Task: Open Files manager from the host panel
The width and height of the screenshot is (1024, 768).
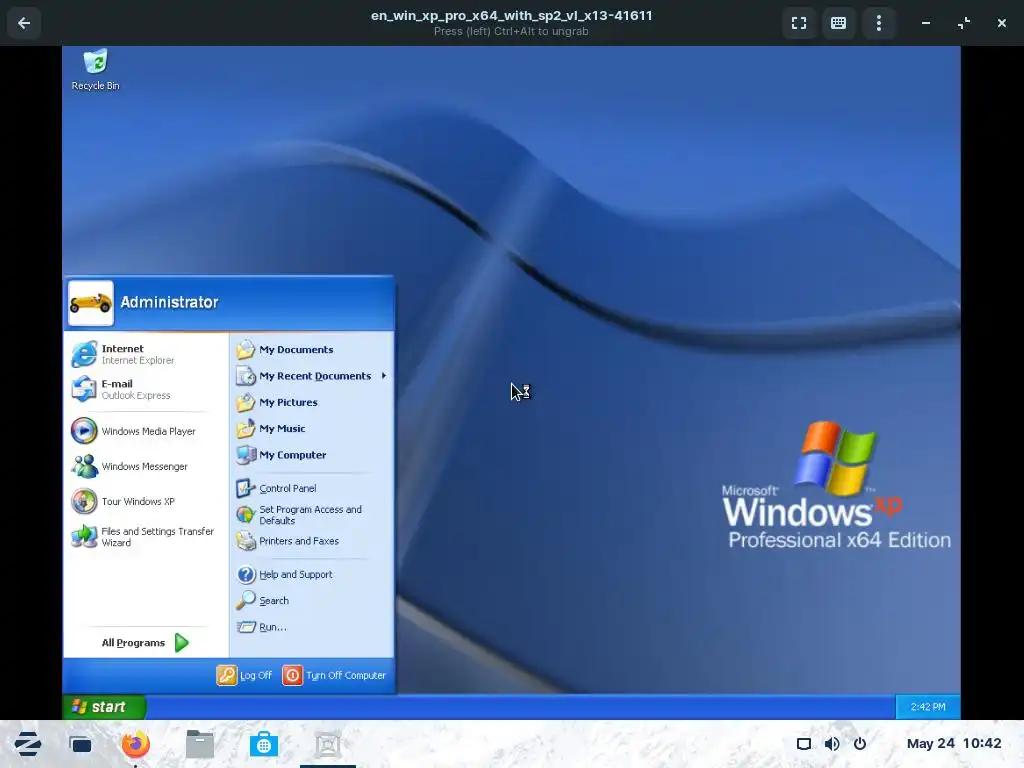Action: [x=200, y=744]
